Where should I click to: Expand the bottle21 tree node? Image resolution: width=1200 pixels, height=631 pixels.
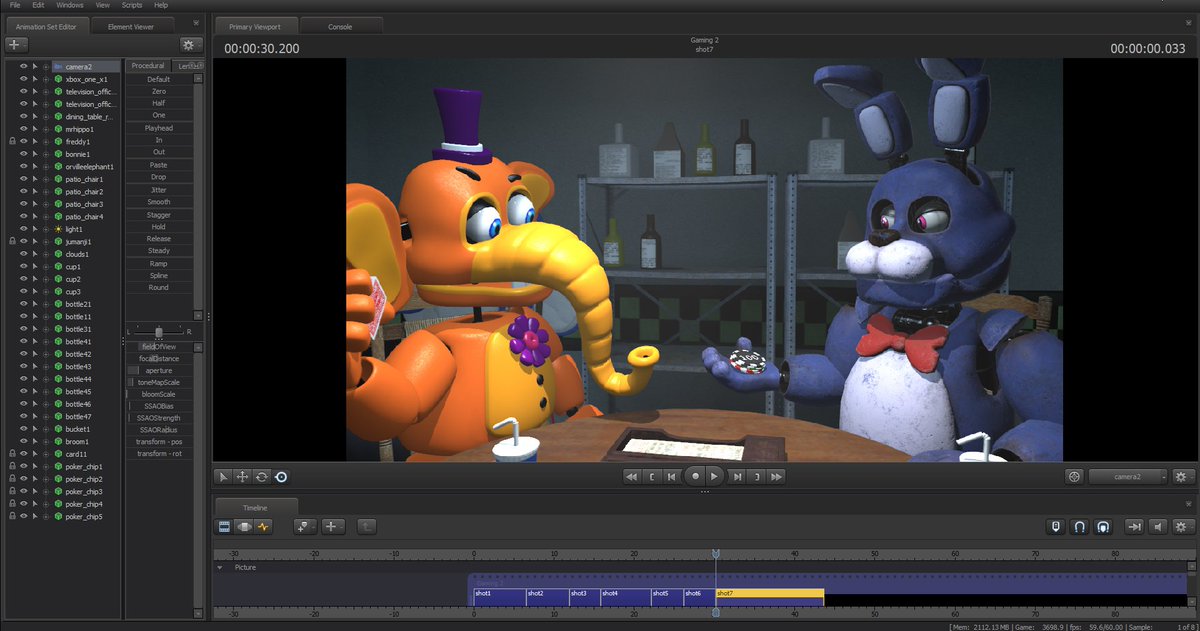click(x=45, y=304)
